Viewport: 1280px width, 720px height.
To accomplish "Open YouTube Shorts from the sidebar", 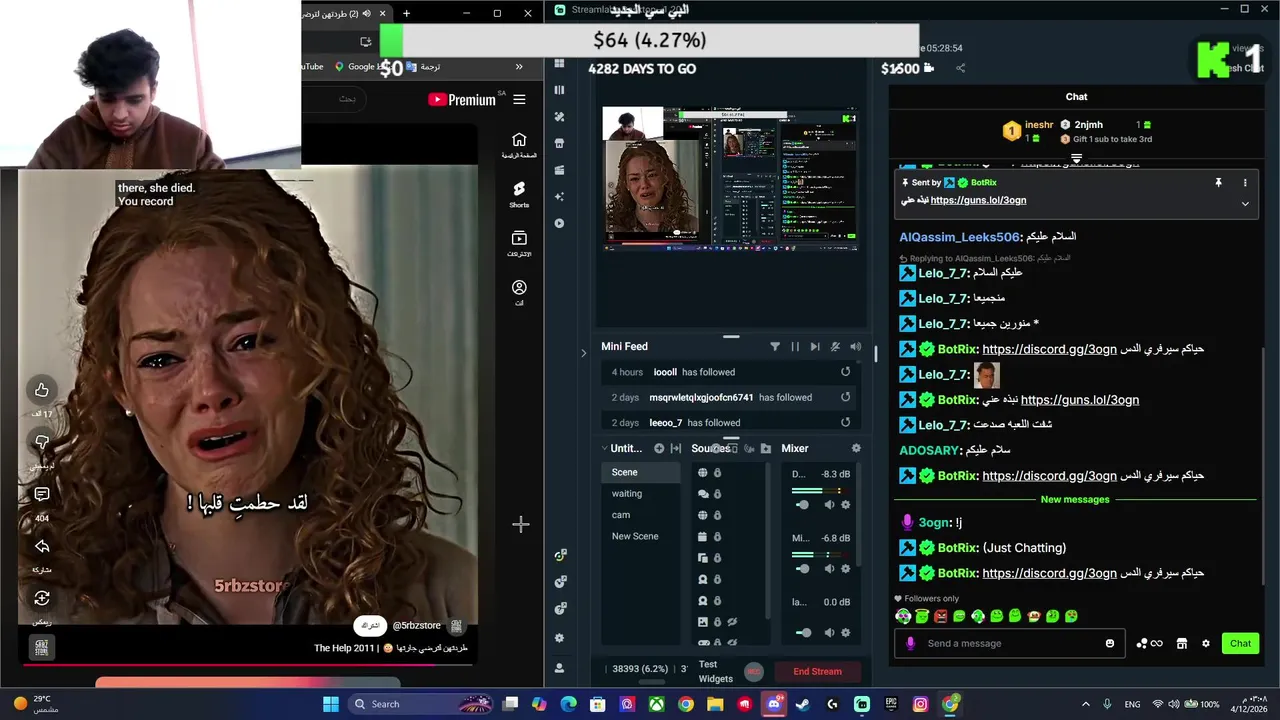I will pyautogui.click(x=519, y=194).
